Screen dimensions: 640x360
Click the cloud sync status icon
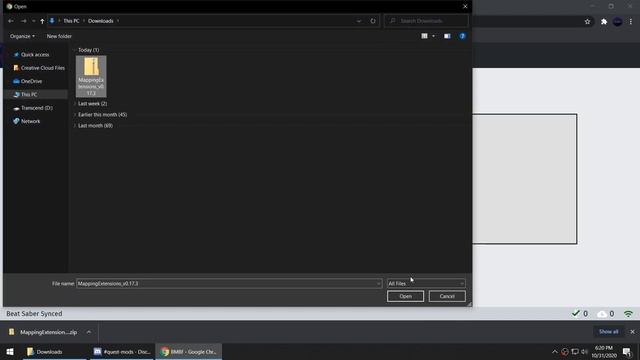pyautogui.click(x=602, y=314)
